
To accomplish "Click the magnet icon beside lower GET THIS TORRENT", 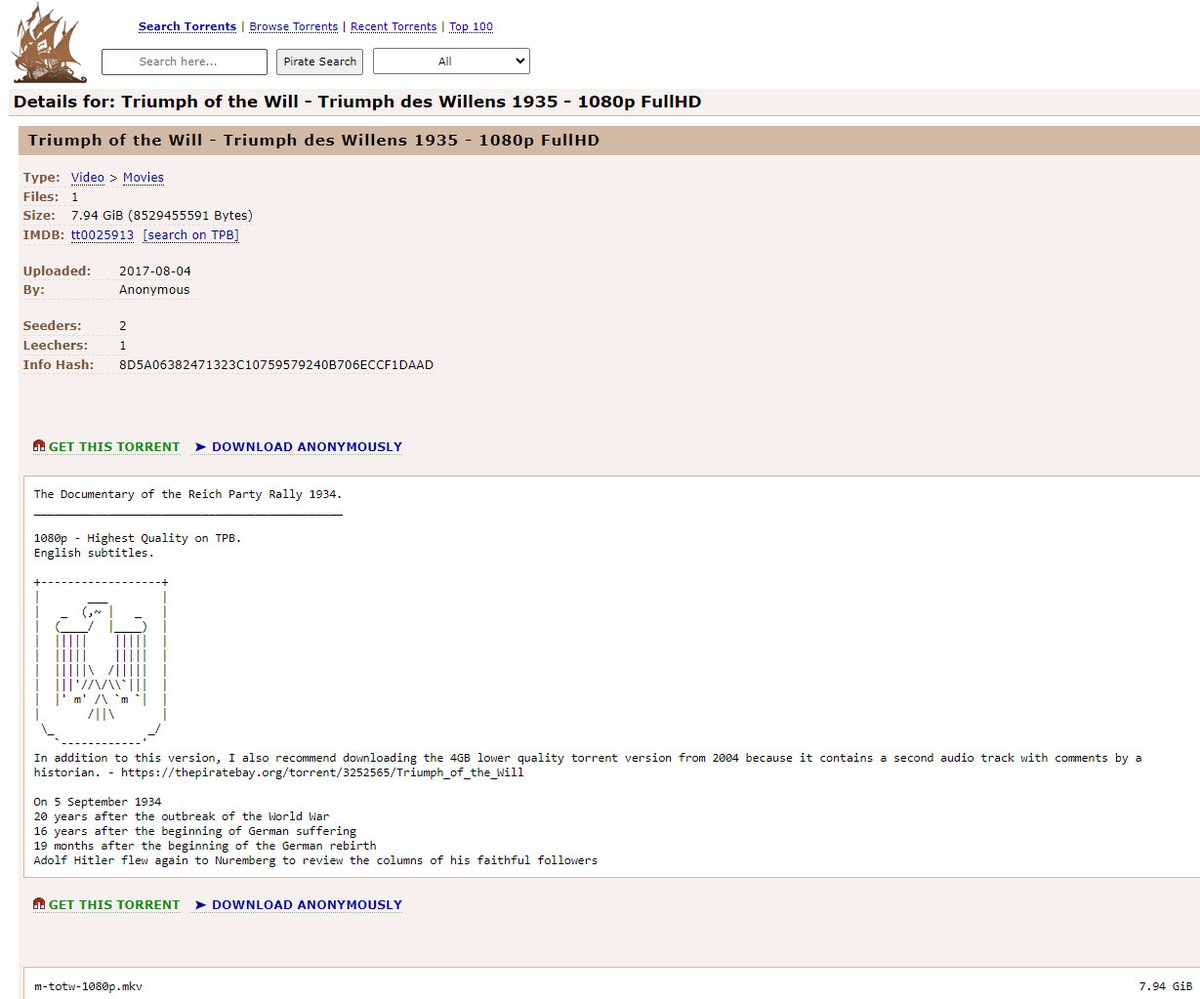I will coord(38,904).
